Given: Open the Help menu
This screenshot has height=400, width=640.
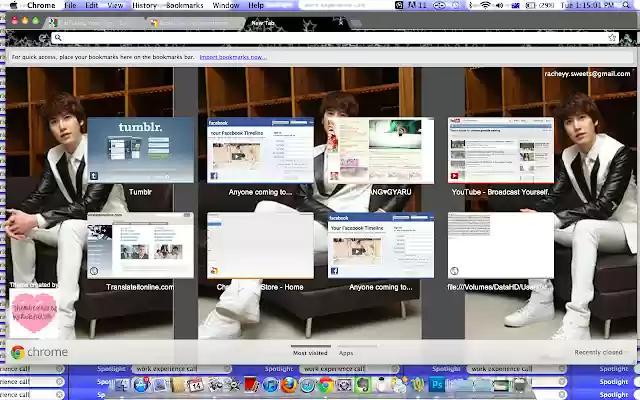Looking at the screenshot, I should click(x=256, y=5).
